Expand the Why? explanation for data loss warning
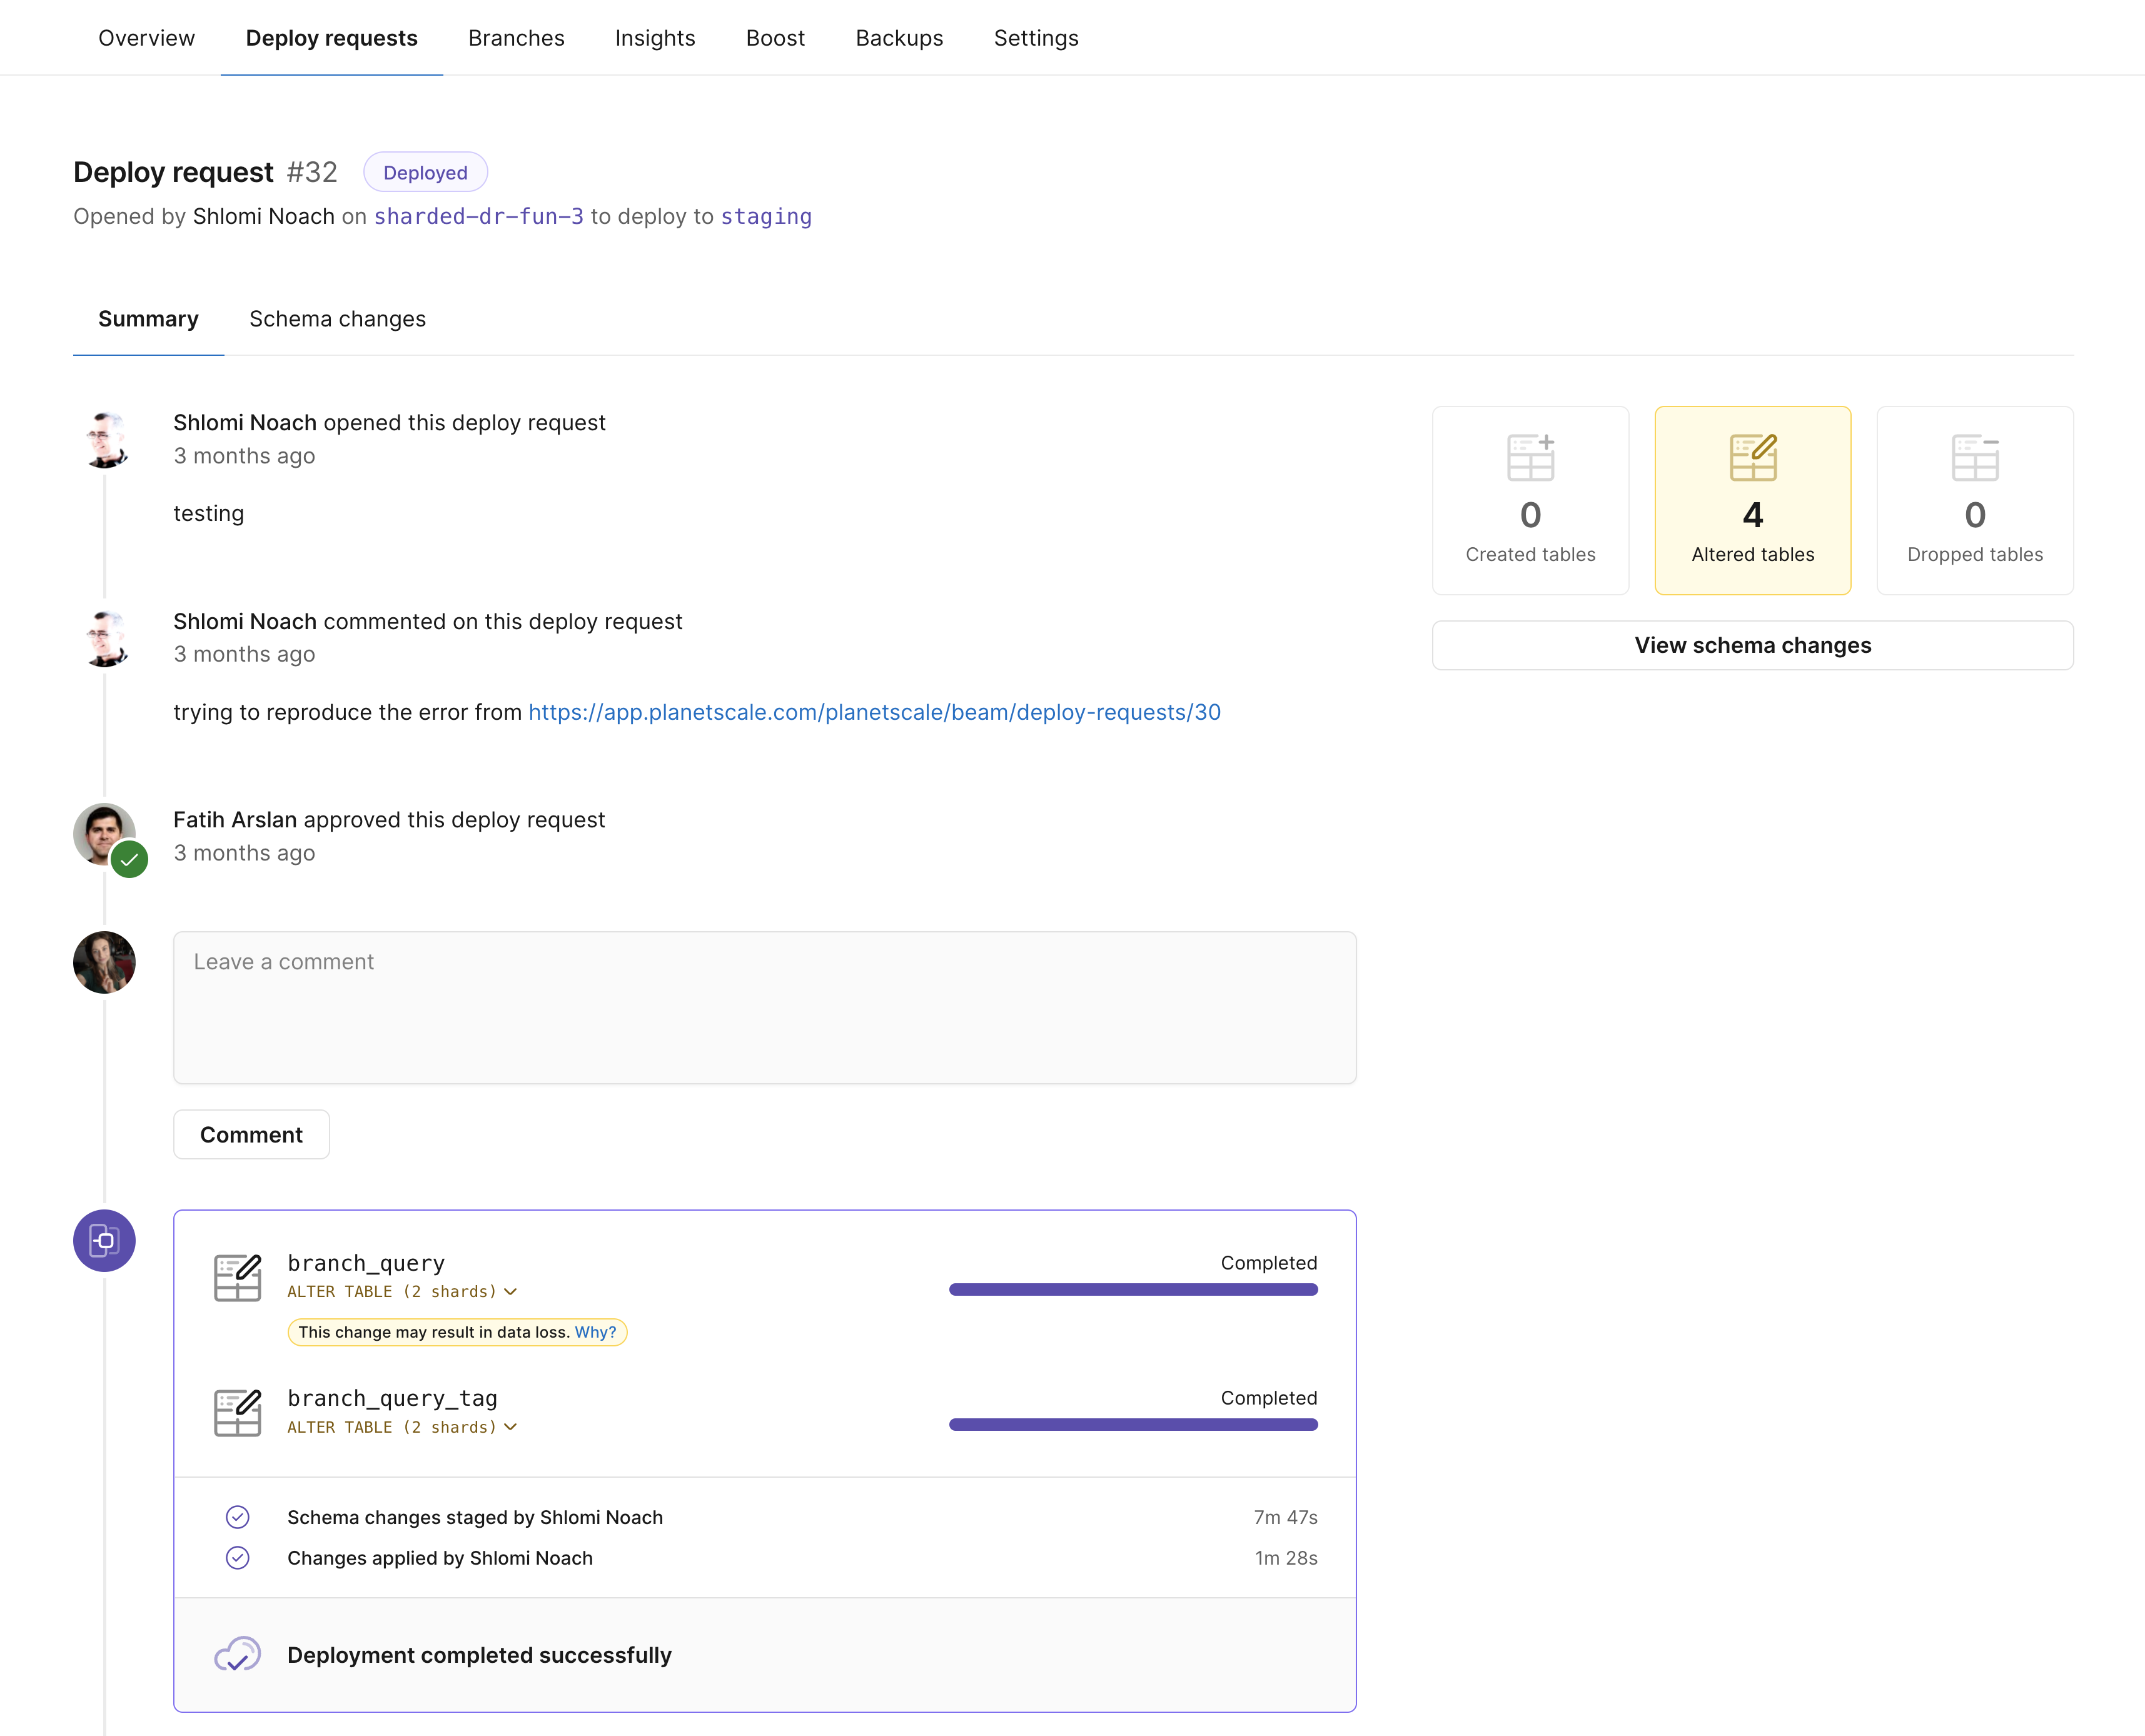The height and width of the screenshot is (1736, 2145). (x=595, y=1332)
